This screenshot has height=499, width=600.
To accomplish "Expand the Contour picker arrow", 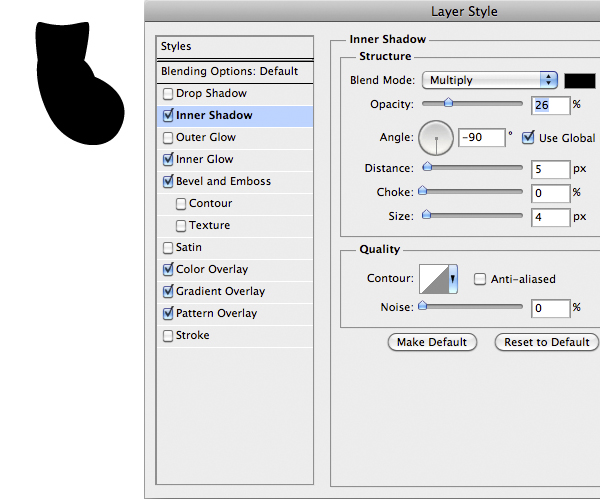I will click(453, 279).
